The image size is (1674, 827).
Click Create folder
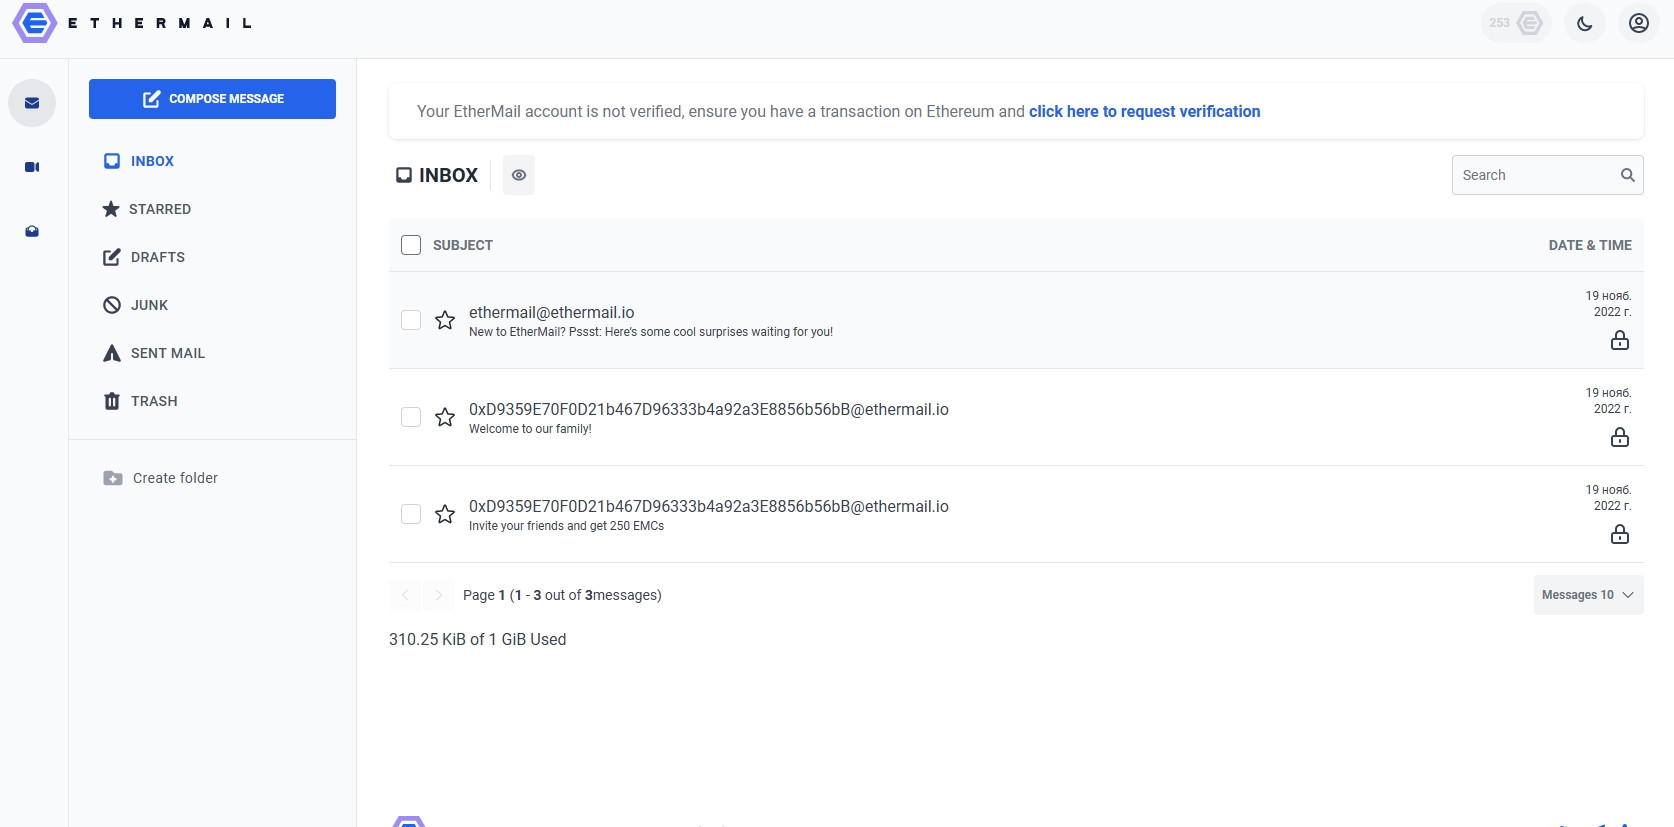click(x=161, y=478)
